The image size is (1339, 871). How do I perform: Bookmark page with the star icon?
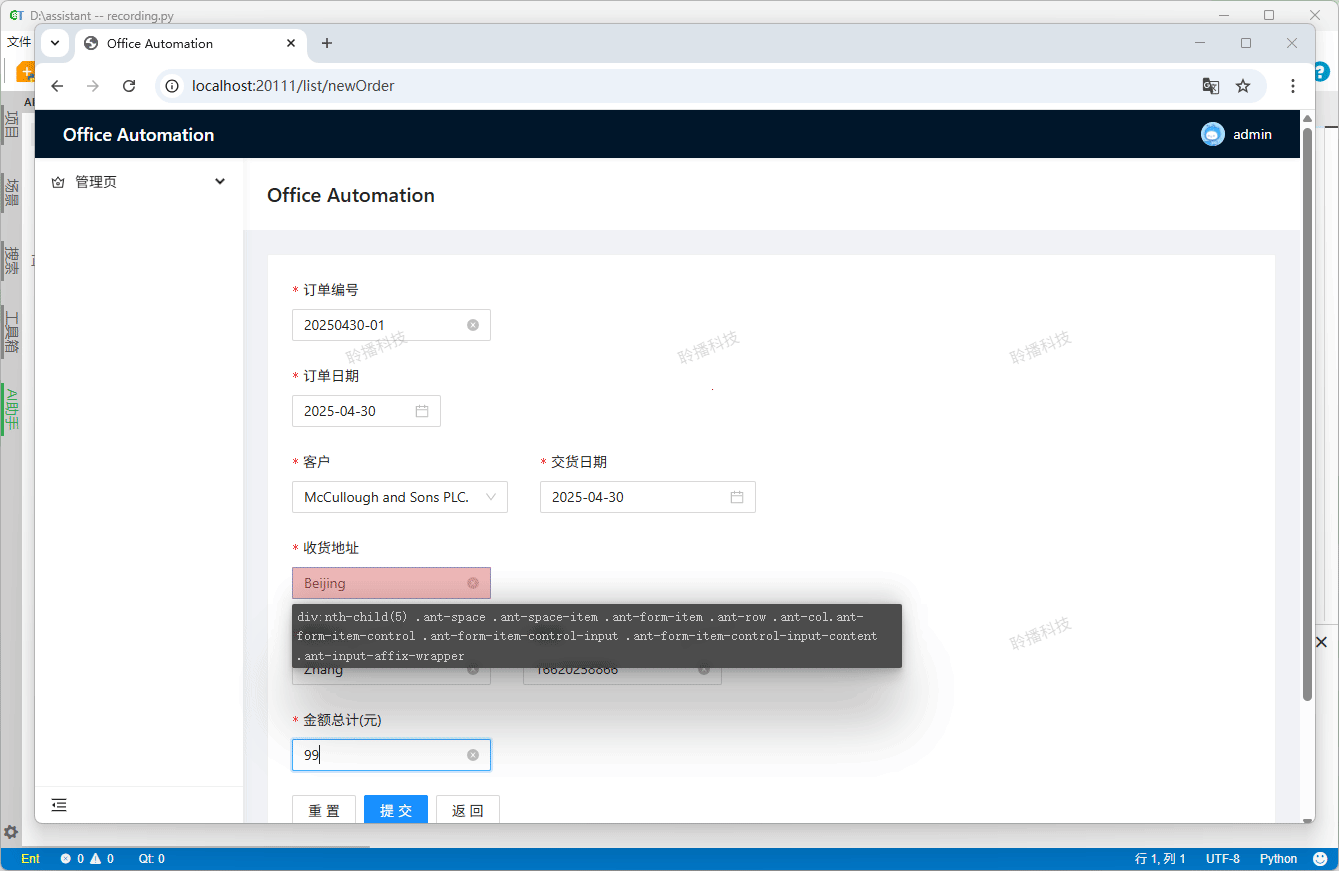pos(1243,86)
